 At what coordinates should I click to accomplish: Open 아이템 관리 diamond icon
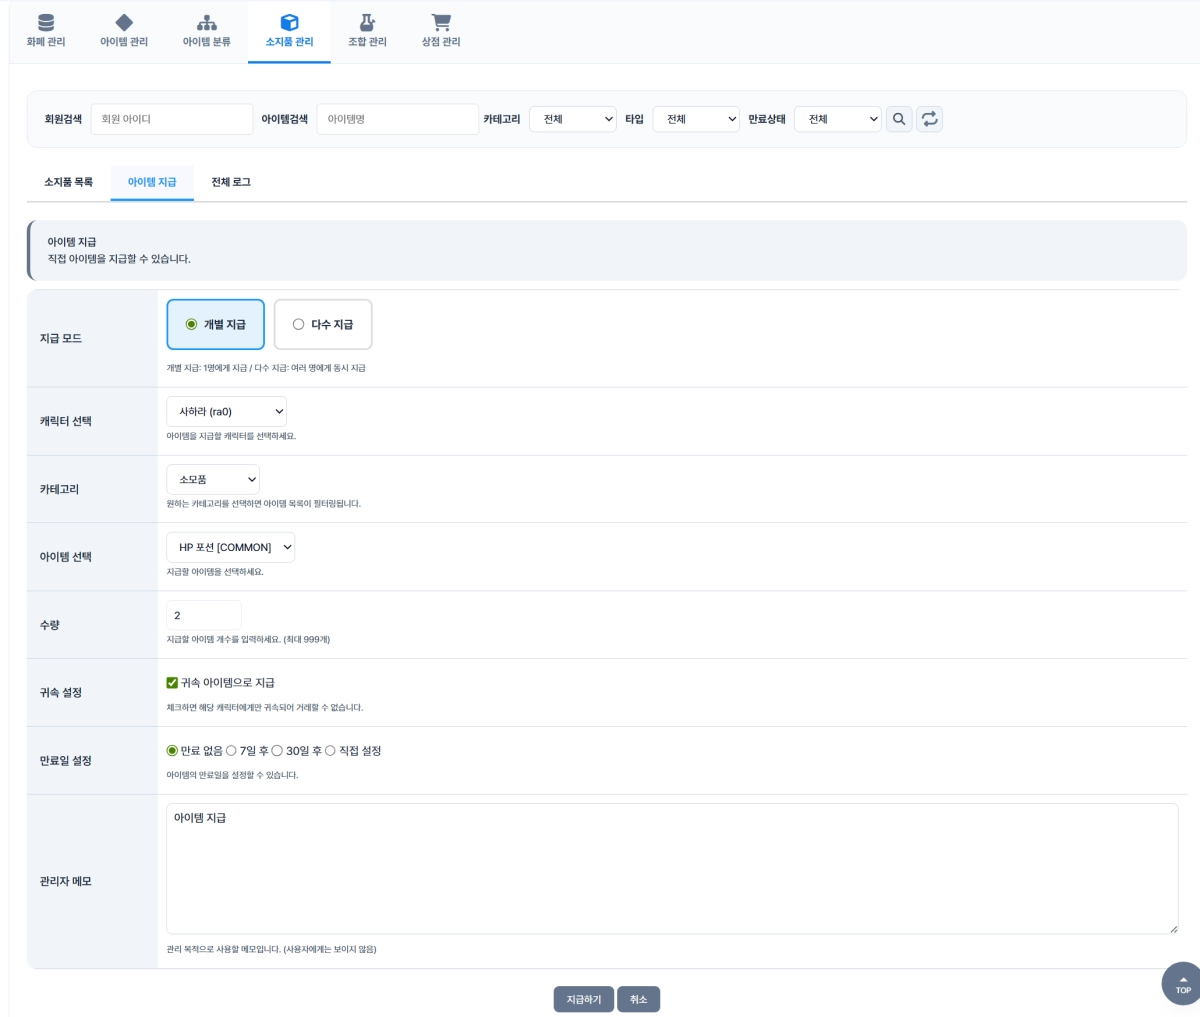[x=124, y=22]
